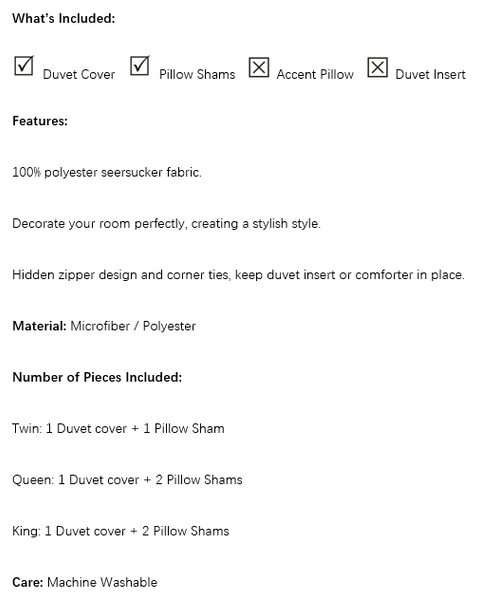This screenshot has height=600, width=480.
Task: Select the 'Pillow Shams' label
Action: click(197, 74)
